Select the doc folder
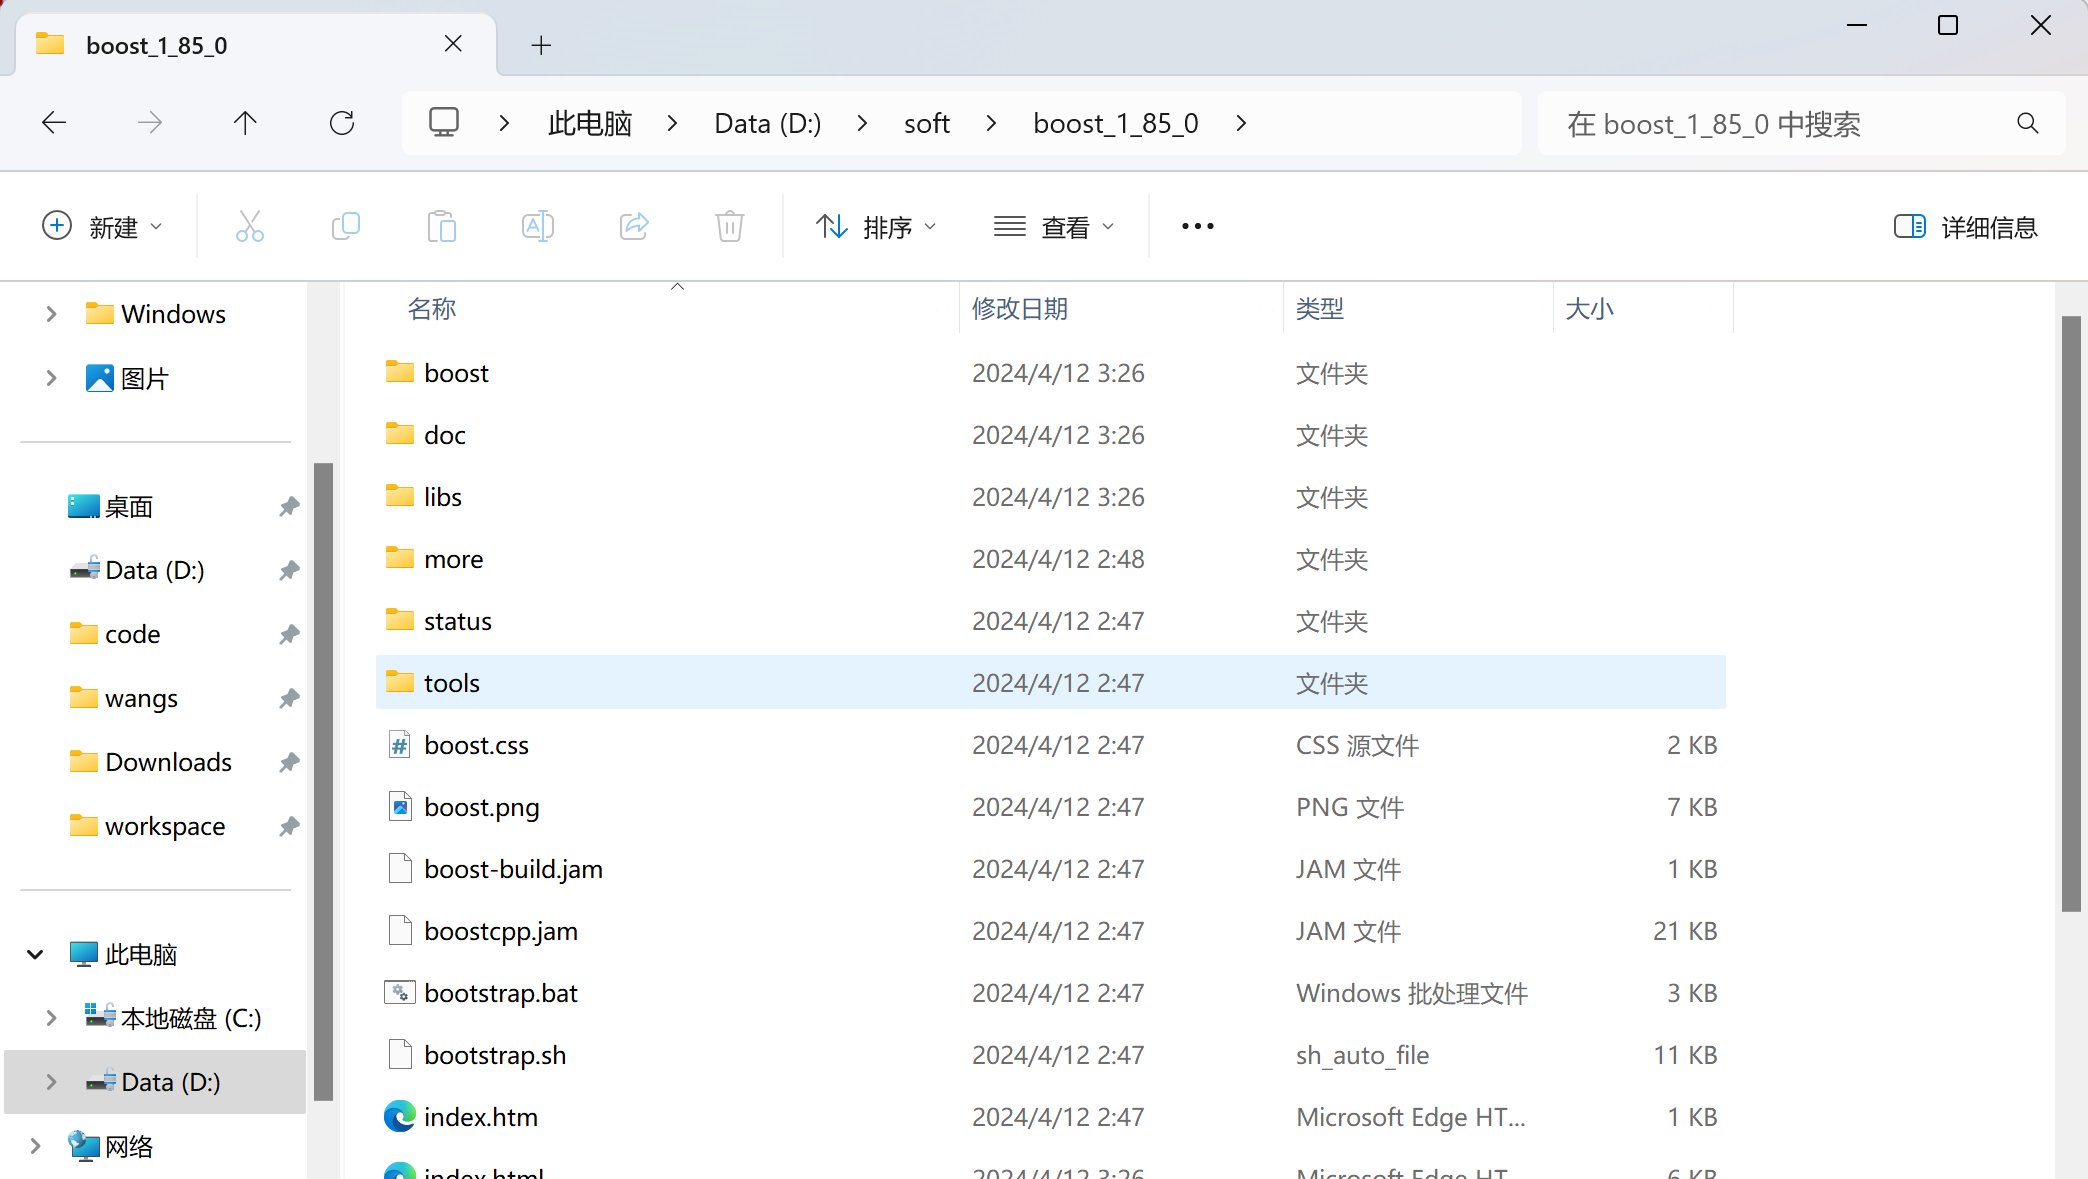The width and height of the screenshot is (2088, 1179). pos(1050,435)
